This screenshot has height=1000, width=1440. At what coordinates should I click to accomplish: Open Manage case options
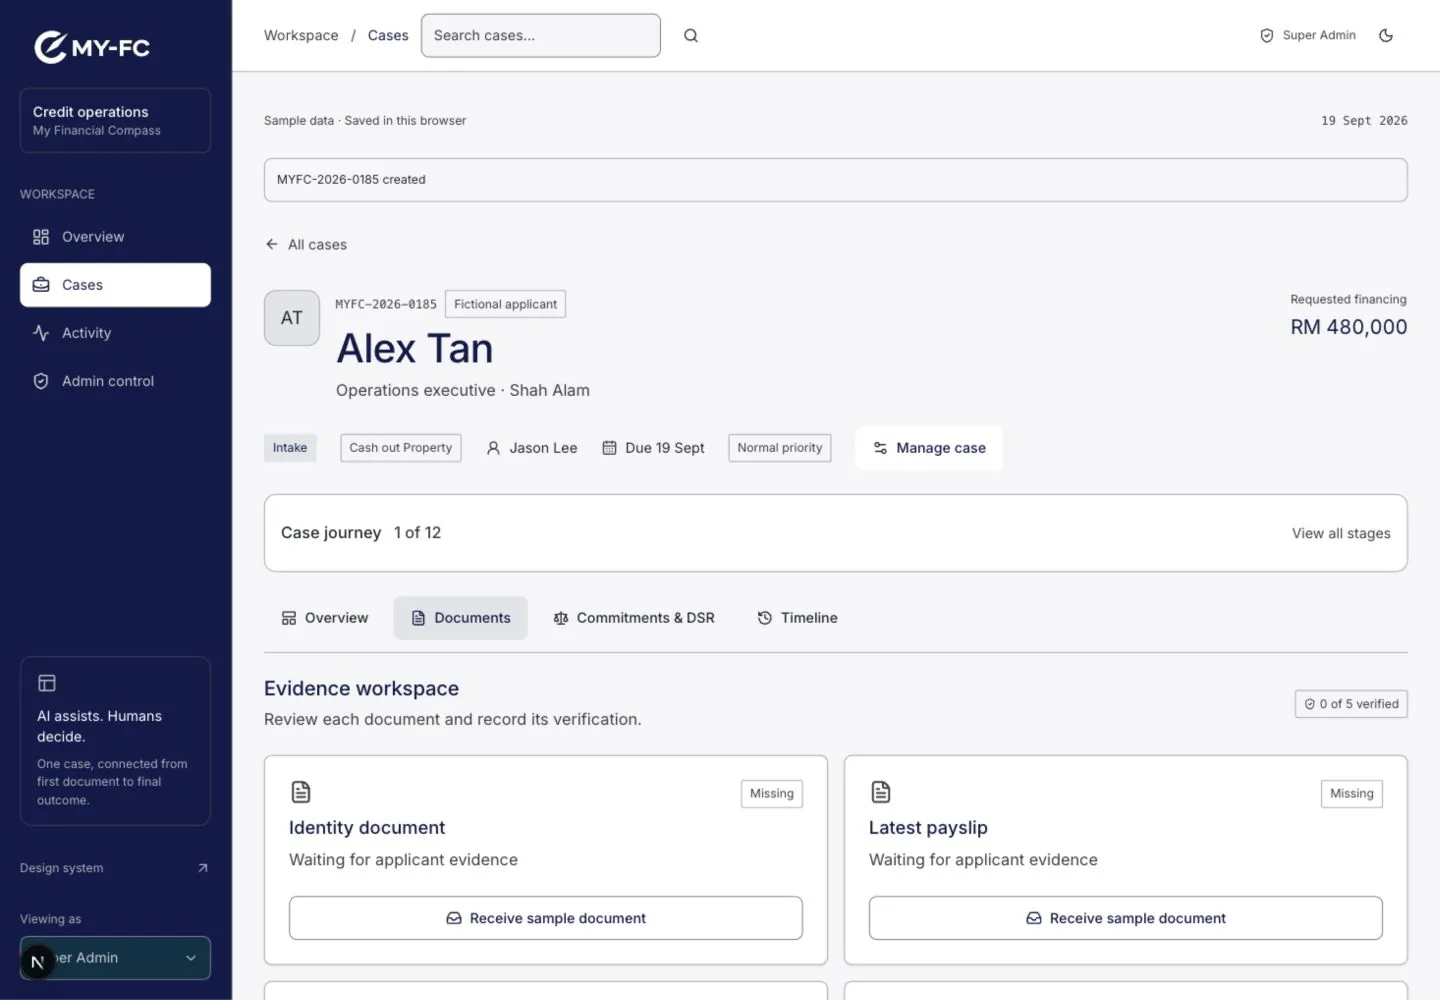tap(929, 448)
